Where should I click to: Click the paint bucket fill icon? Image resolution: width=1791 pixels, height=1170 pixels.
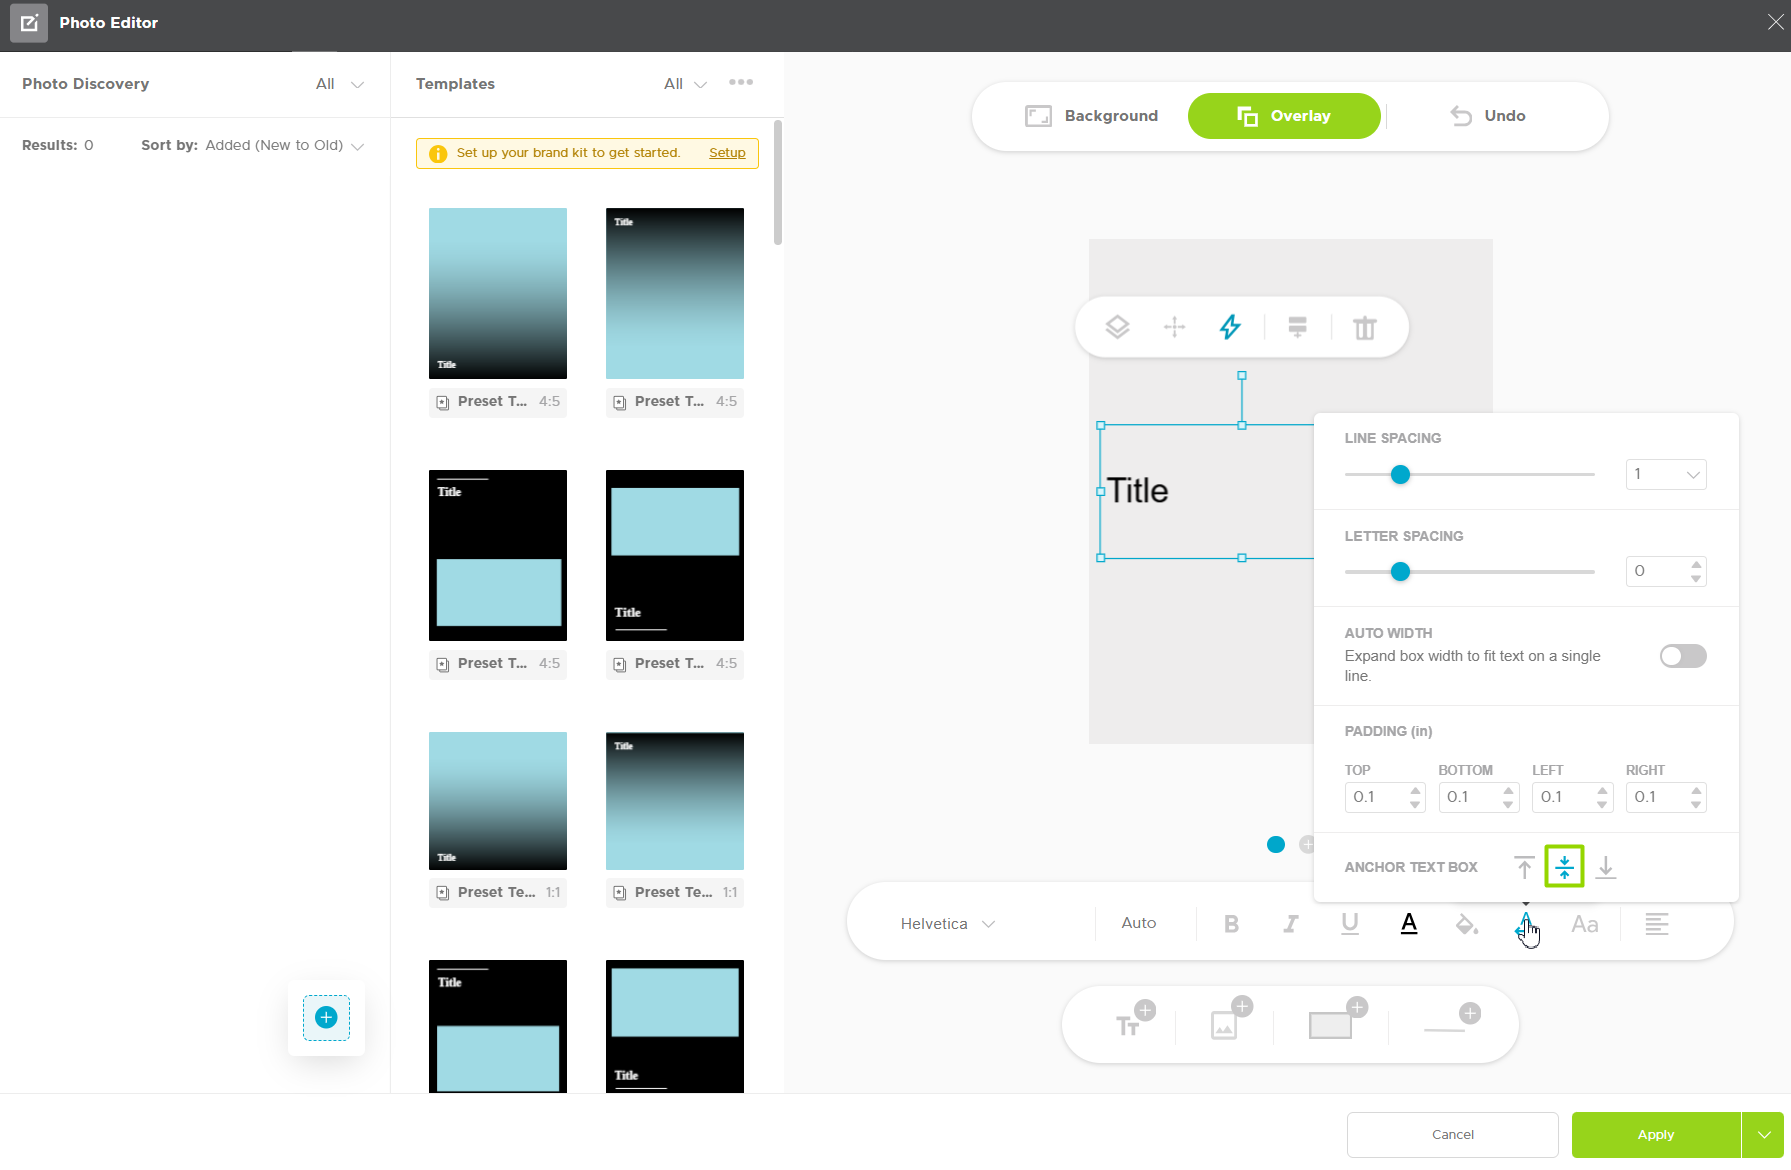coord(1467,924)
